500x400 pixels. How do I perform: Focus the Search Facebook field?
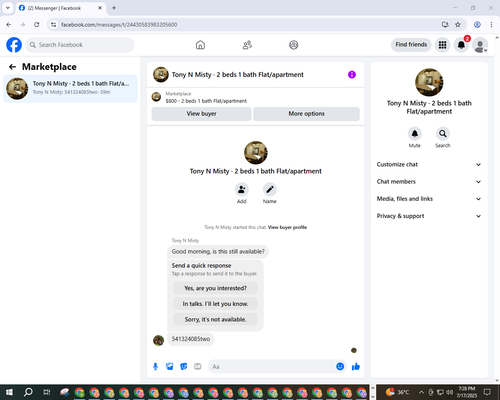point(80,45)
